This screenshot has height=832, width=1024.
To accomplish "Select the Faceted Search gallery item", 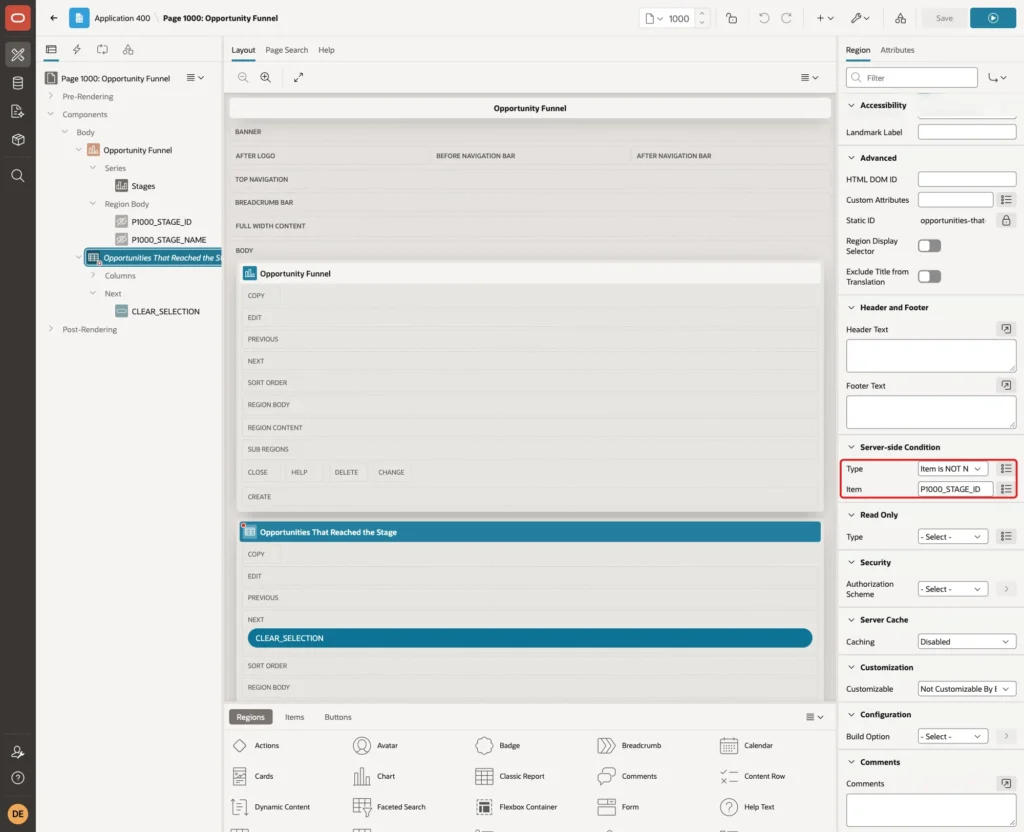I will pos(389,807).
